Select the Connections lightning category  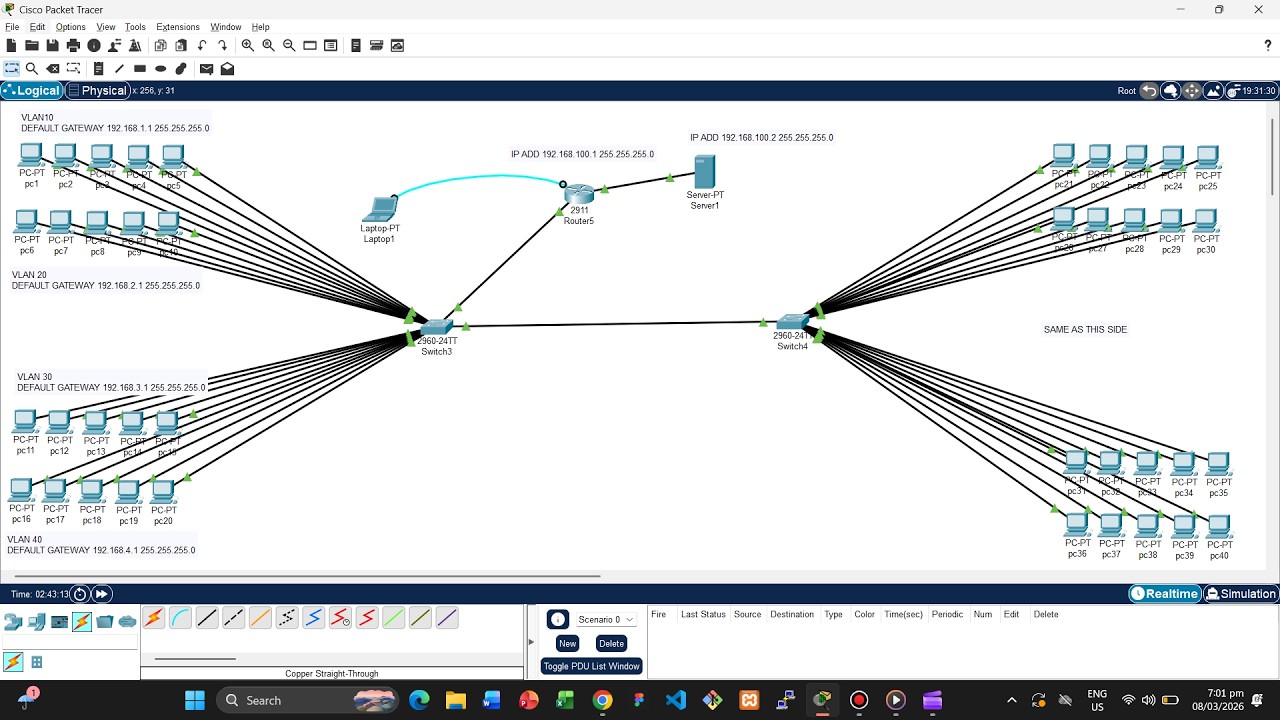click(82, 622)
